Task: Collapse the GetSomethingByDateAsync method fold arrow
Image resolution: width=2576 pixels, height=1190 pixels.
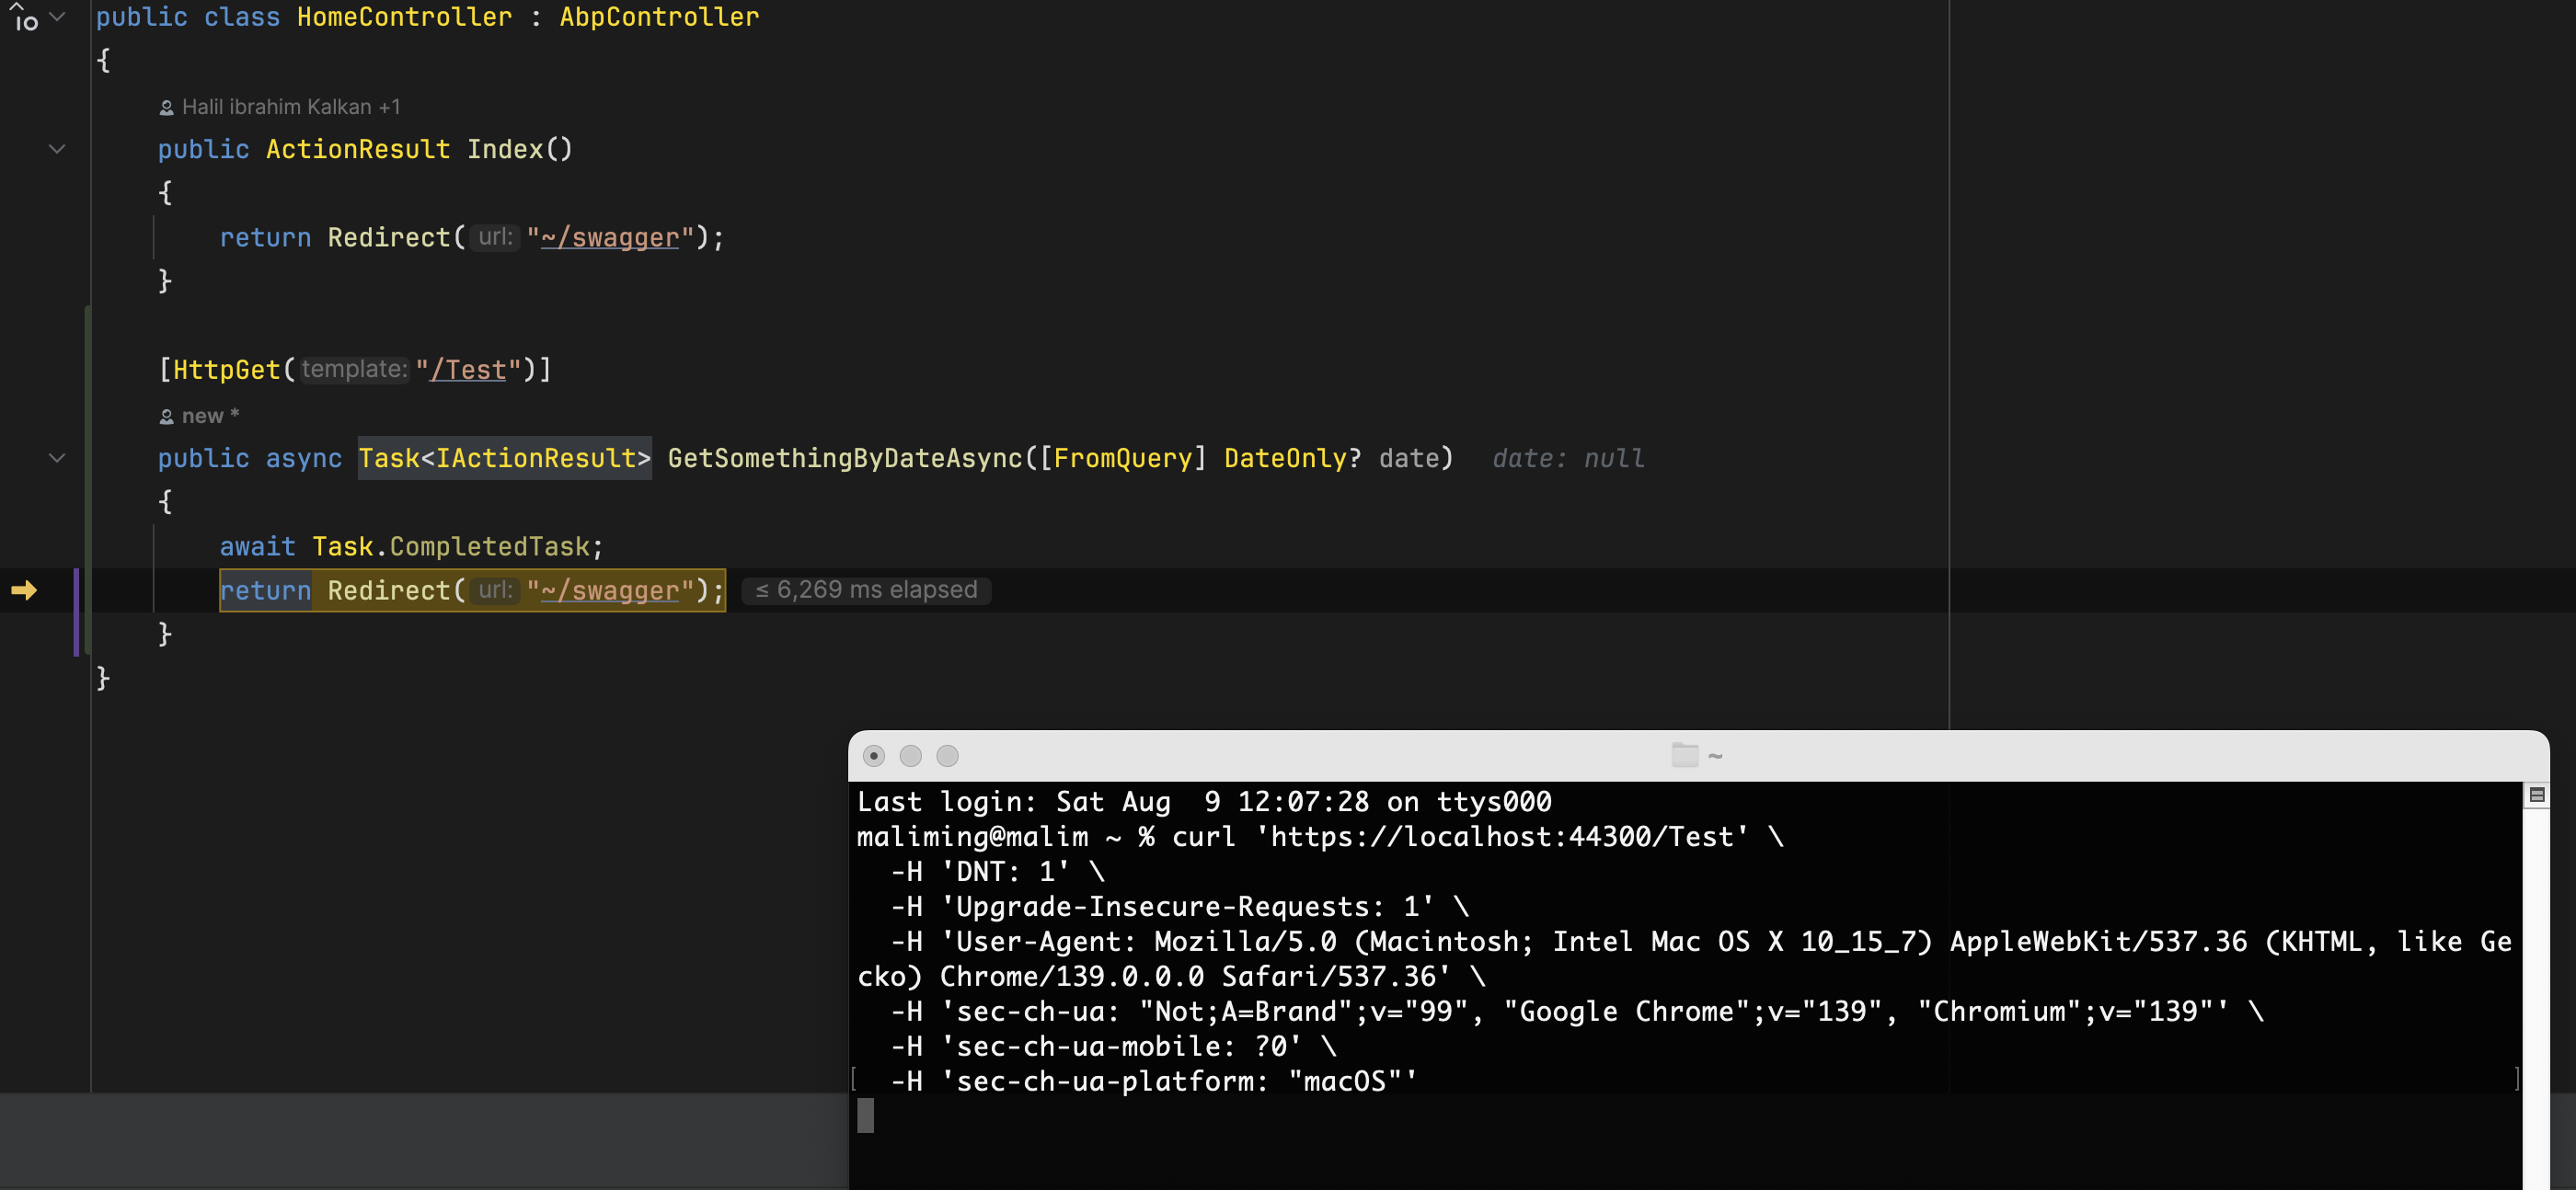Action: click(x=57, y=458)
